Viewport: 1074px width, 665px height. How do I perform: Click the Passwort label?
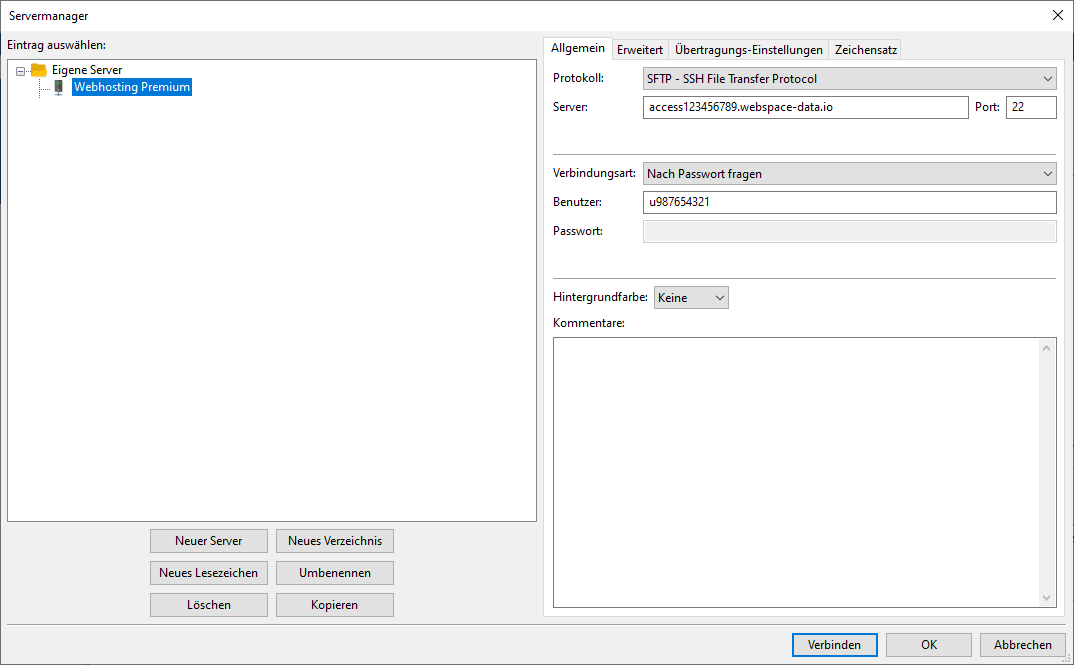[x=578, y=231]
